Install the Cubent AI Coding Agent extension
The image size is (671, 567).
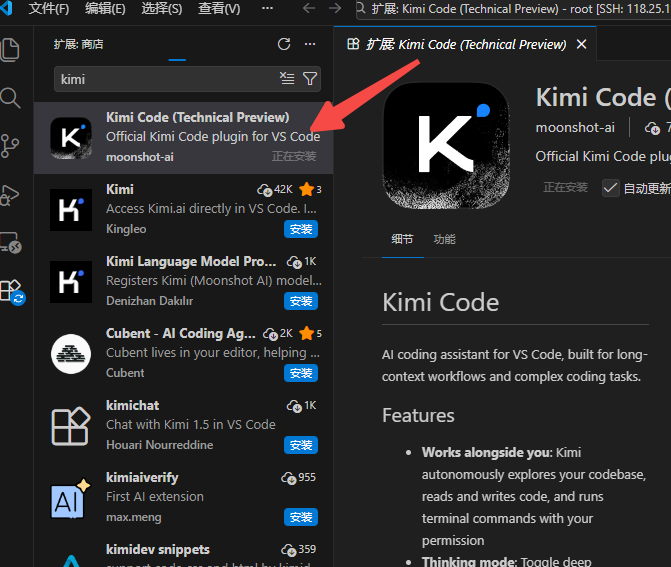tap(301, 373)
